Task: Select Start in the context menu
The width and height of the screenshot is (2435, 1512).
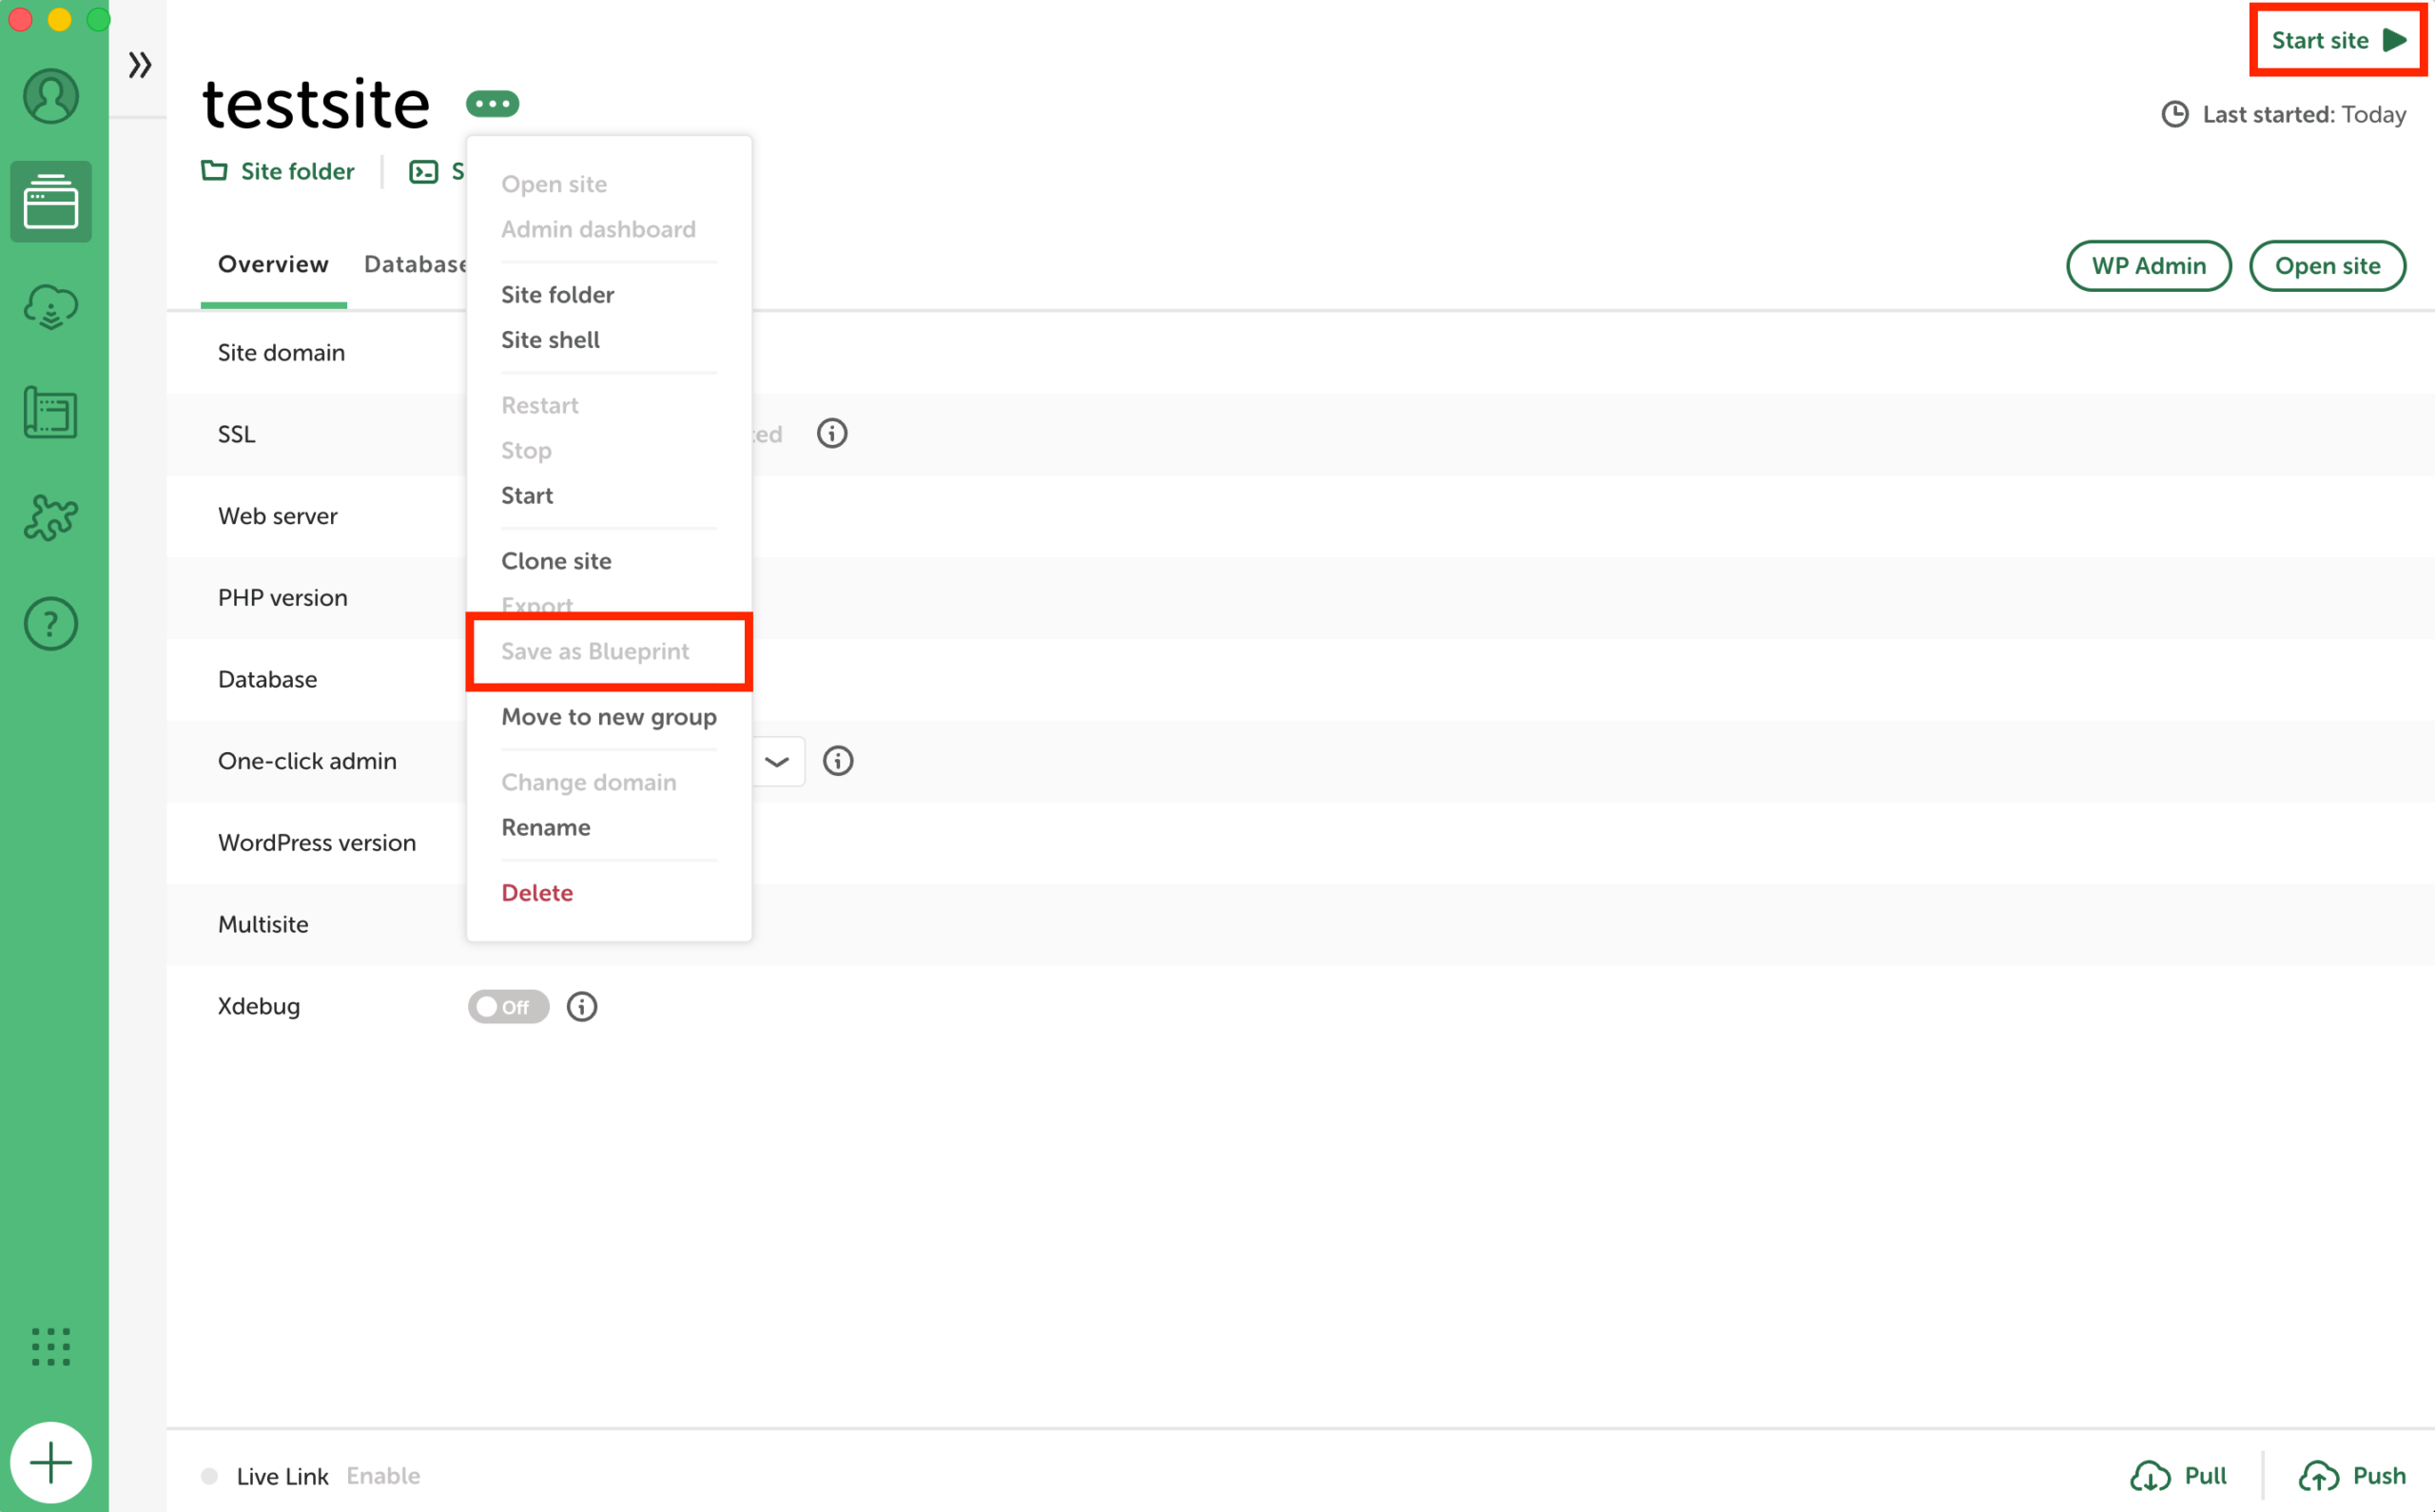Action: tap(527, 495)
